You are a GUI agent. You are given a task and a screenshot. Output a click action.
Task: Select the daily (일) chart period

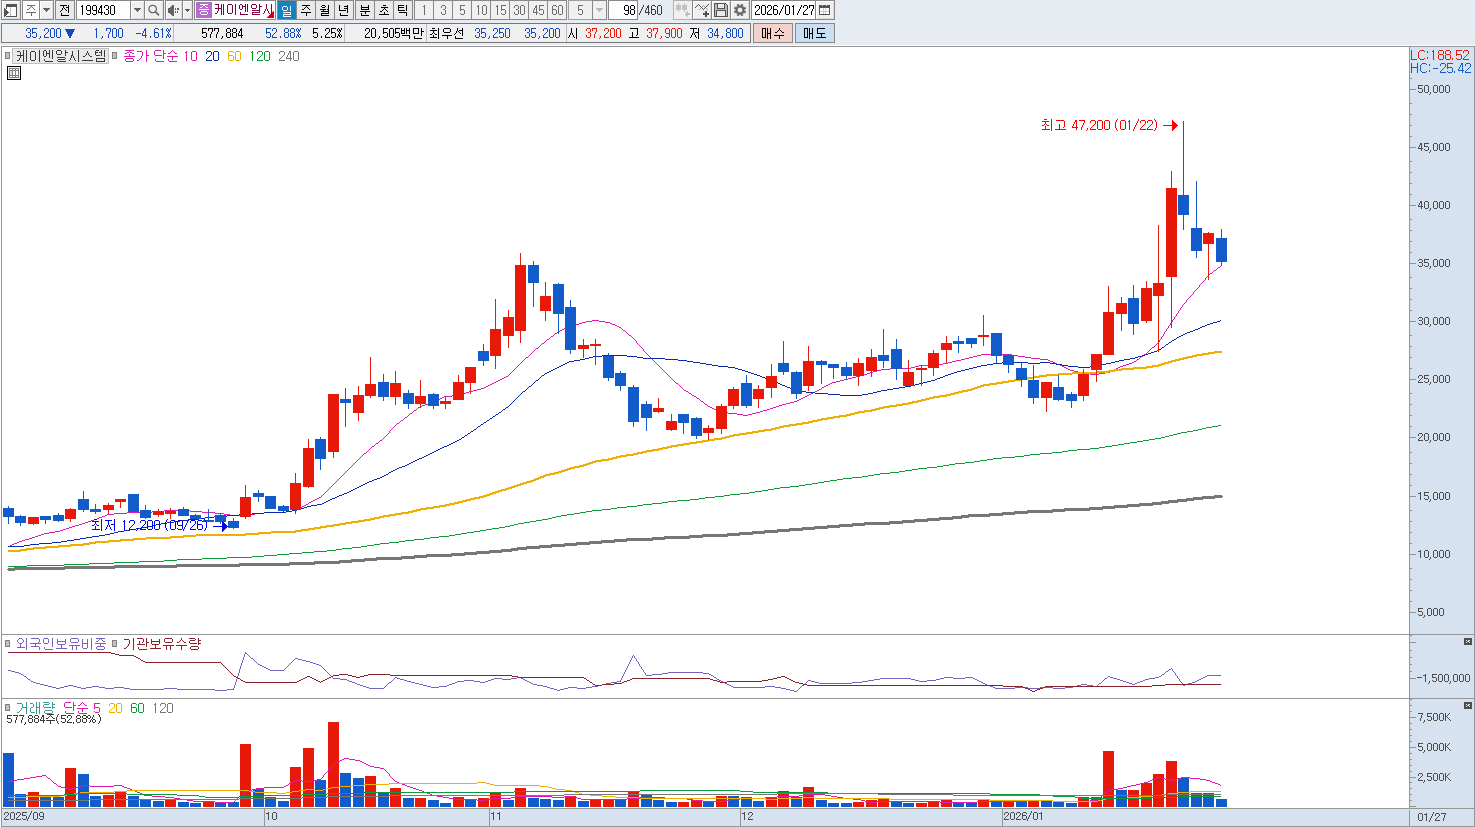pos(286,10)
